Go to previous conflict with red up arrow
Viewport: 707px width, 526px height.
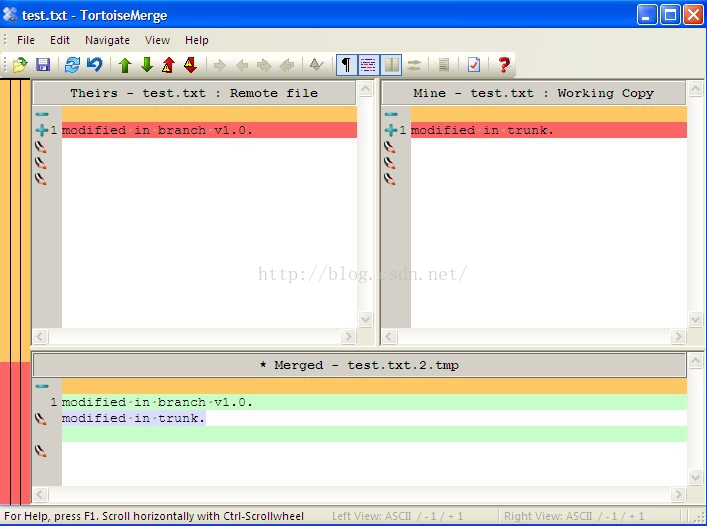pyautogui.click(x=169, y=65)
